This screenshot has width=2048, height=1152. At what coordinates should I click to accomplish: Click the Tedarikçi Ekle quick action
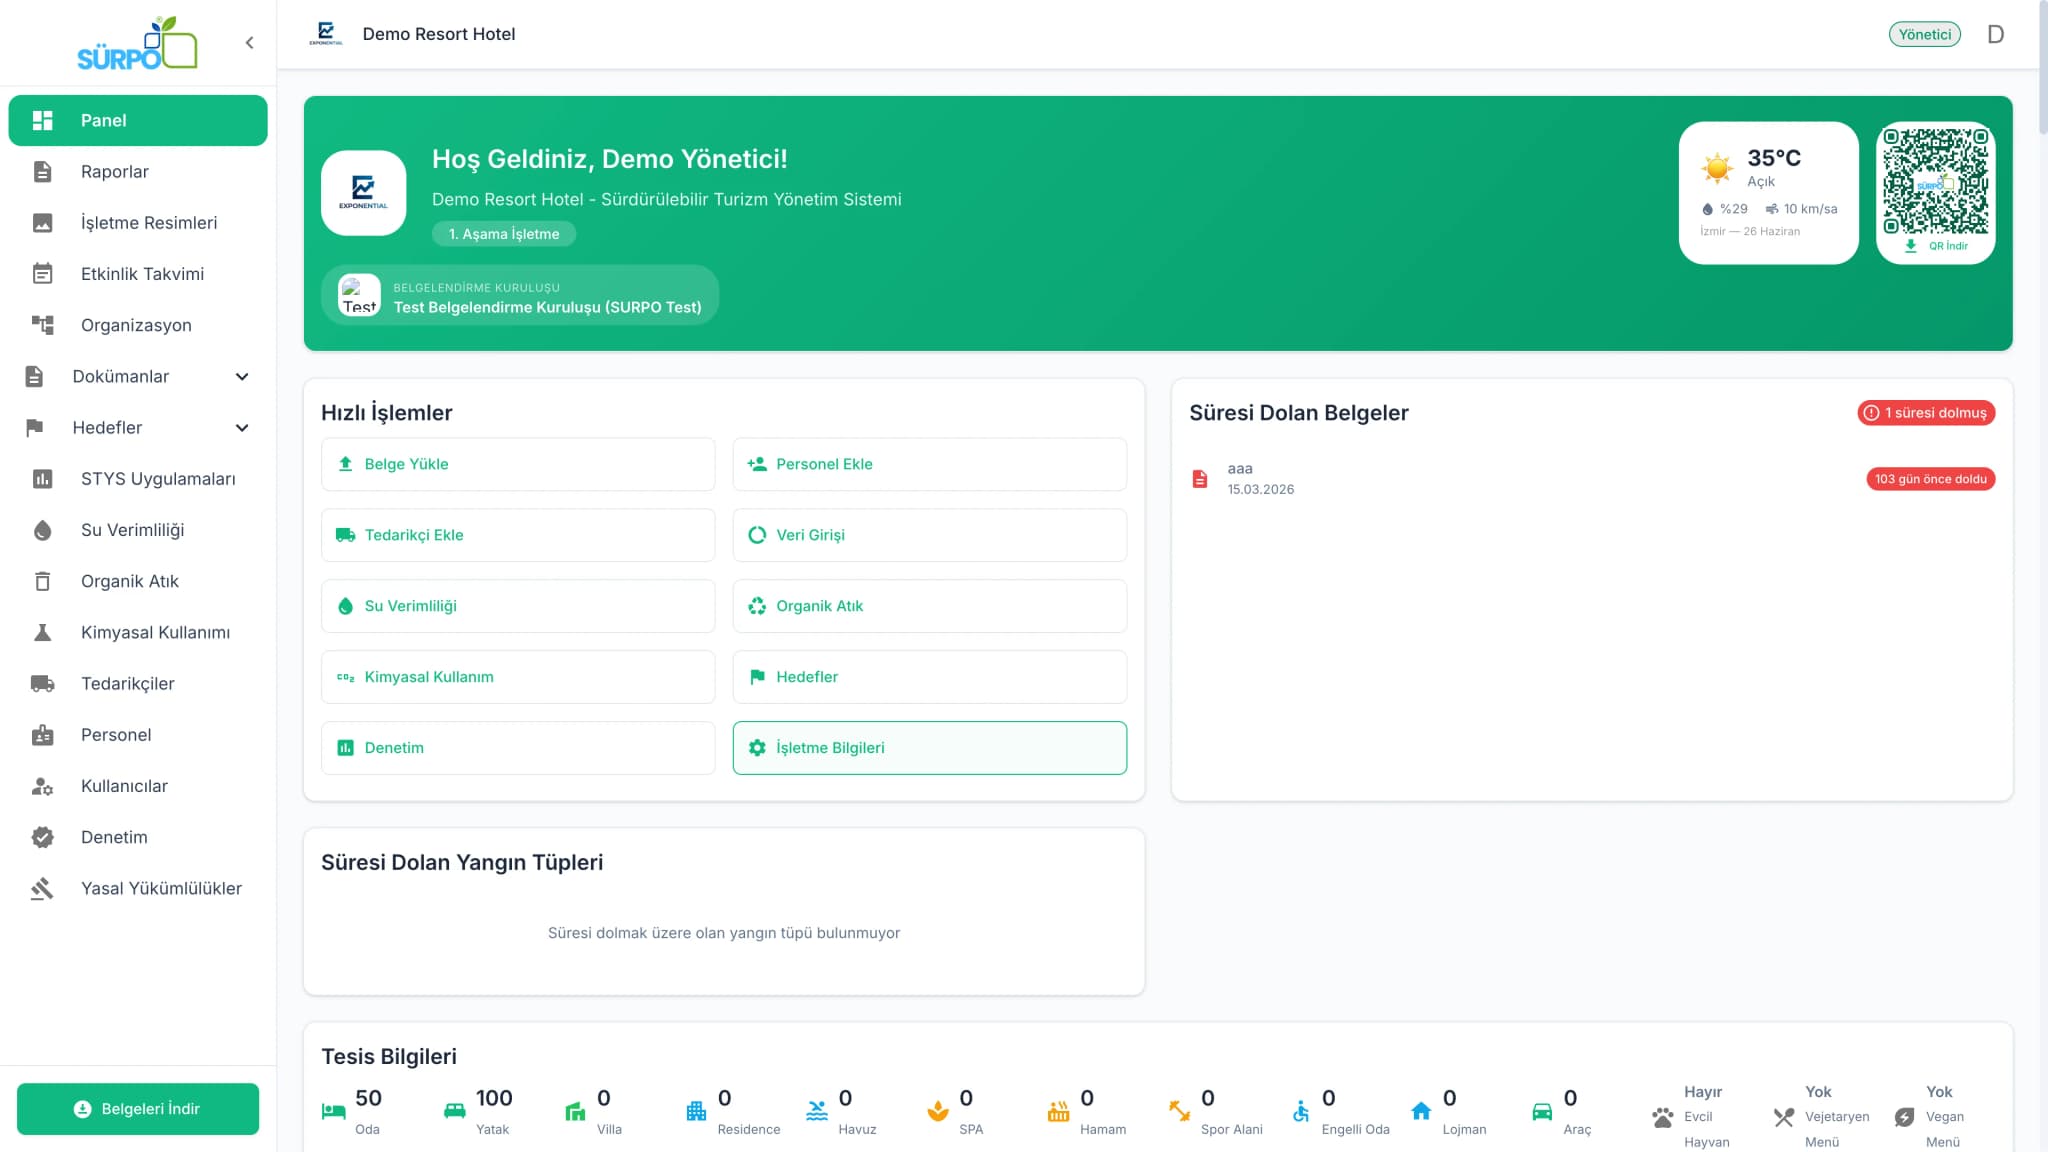tap(518, 535)
